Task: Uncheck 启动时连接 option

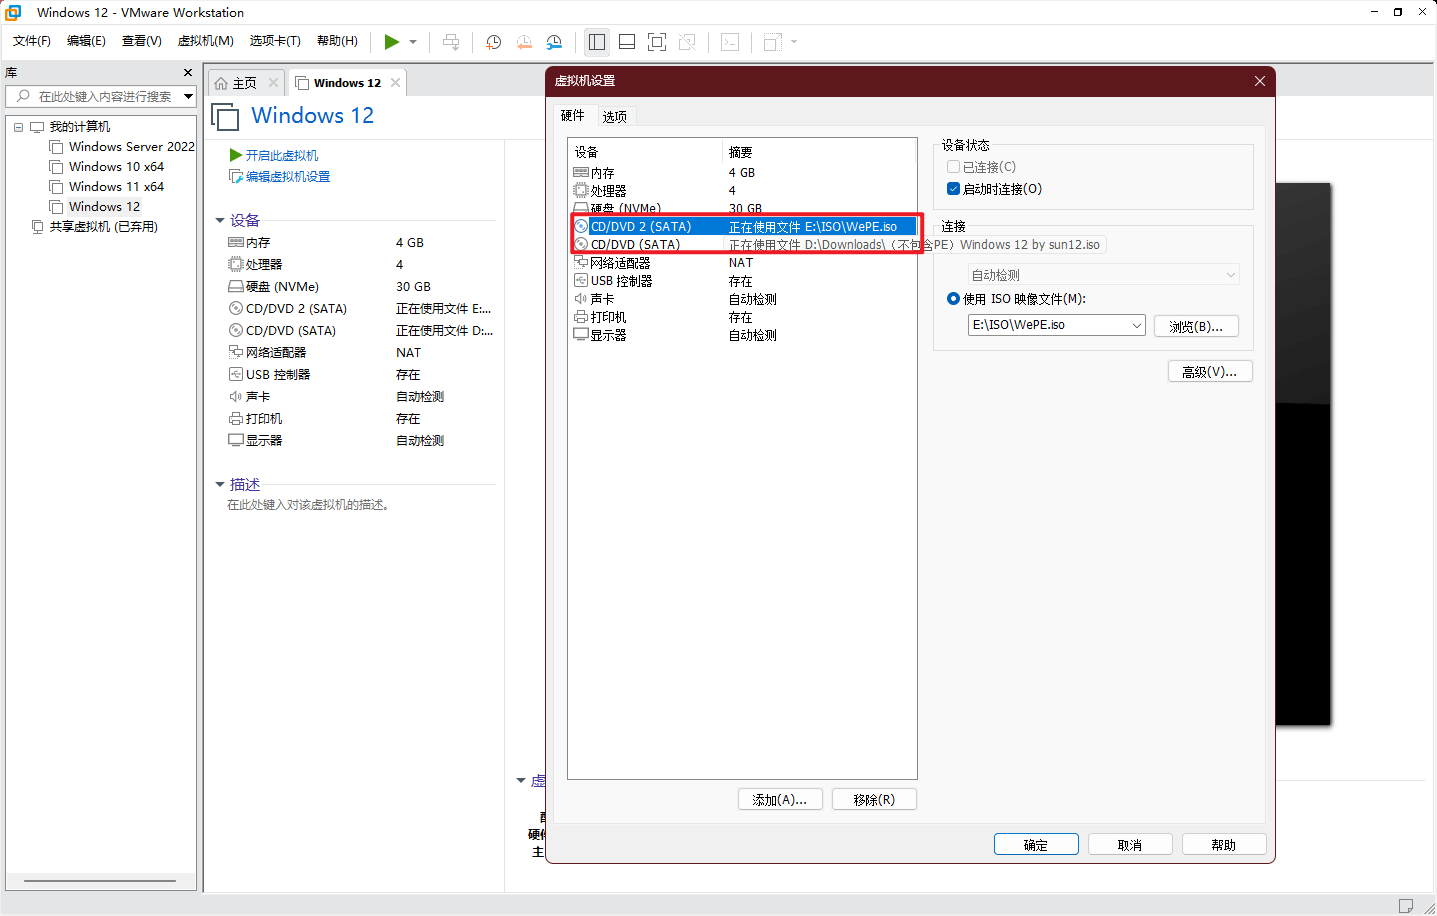Action: tap(953, 189)
